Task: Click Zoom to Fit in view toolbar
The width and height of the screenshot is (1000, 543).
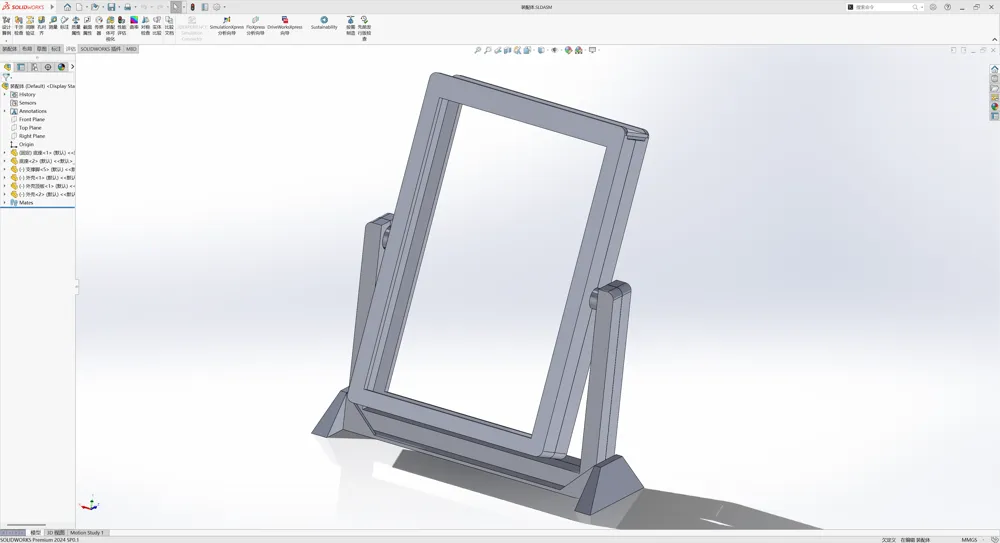Action: [478, 50]
